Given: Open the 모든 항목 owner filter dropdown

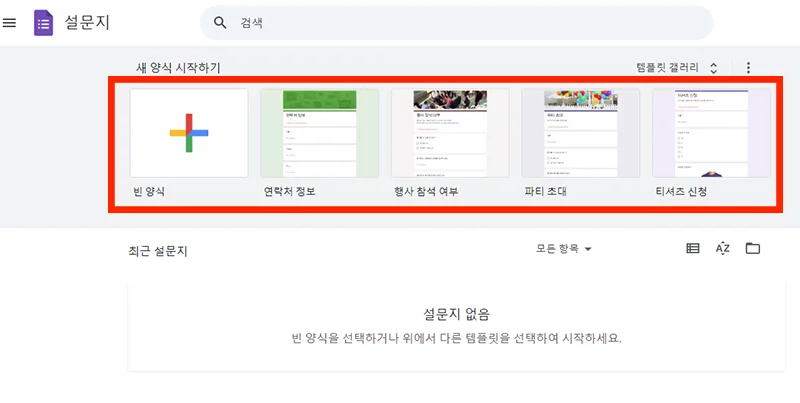Looking at the screenshot, I should (563, 249).
